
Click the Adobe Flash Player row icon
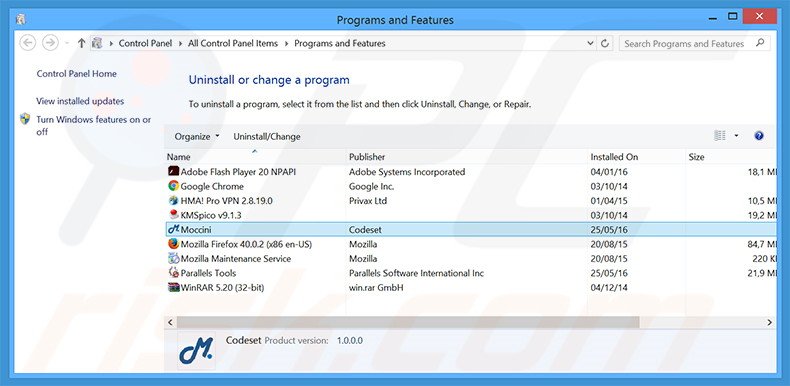(x=173, y=172)
